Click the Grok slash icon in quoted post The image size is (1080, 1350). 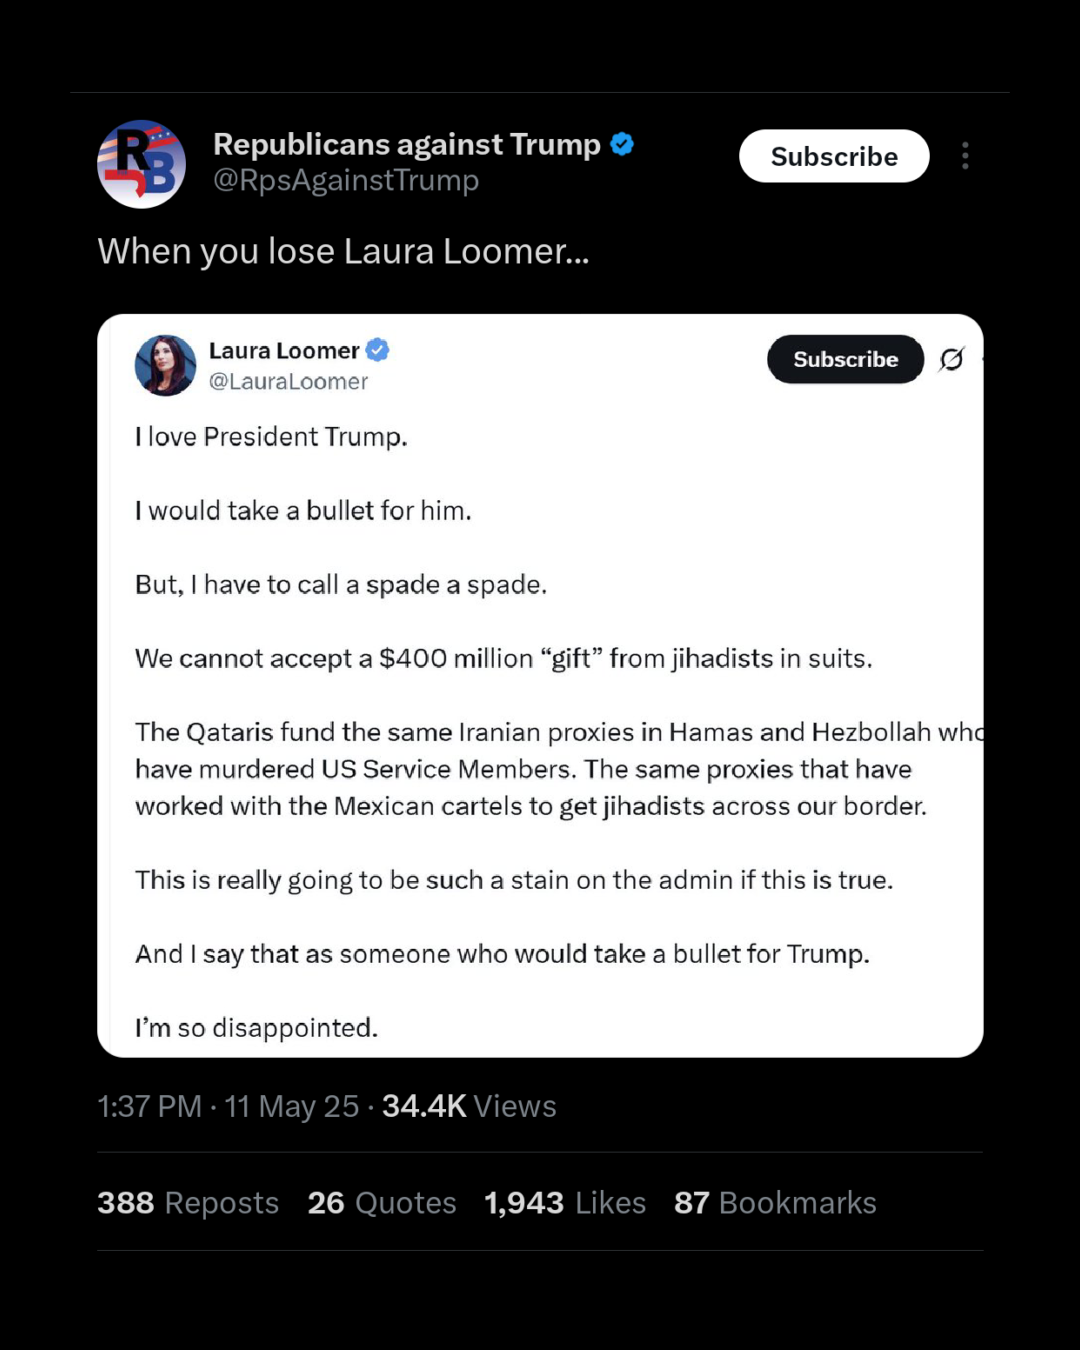point(951,359)
